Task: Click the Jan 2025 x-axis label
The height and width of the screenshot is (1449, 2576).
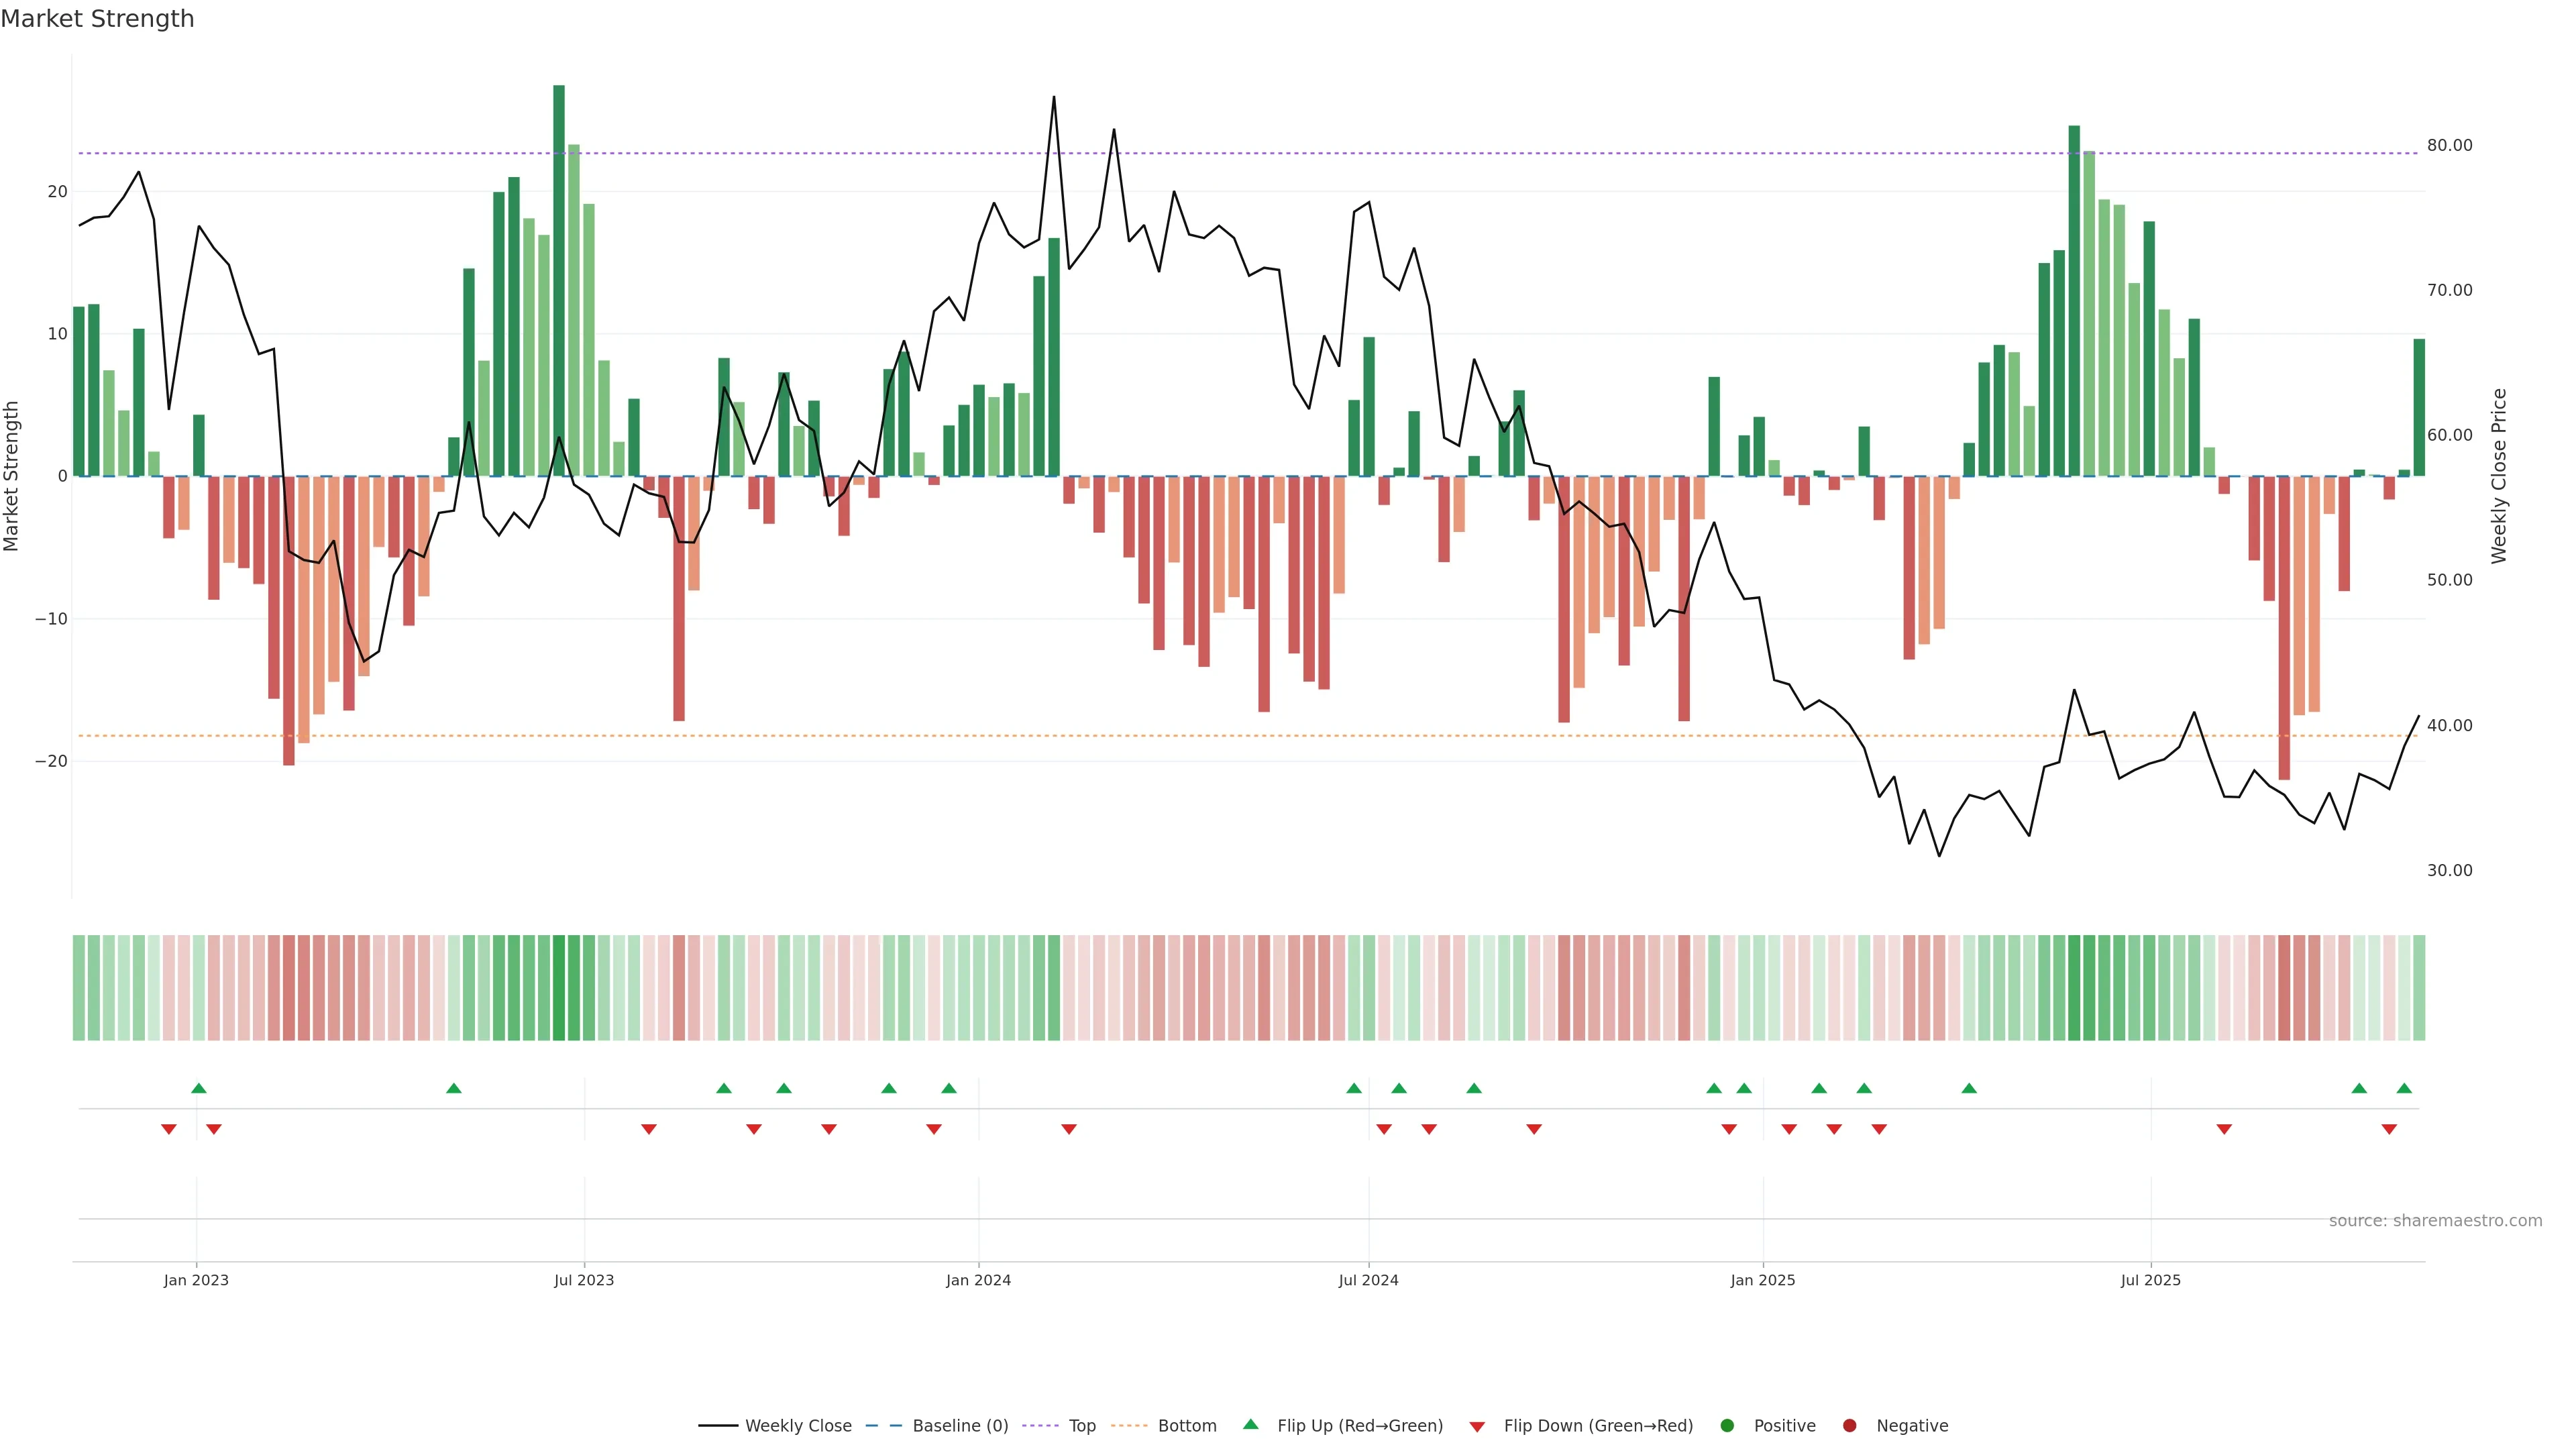Action: pyautogui.click(x=1763, y=1280)
